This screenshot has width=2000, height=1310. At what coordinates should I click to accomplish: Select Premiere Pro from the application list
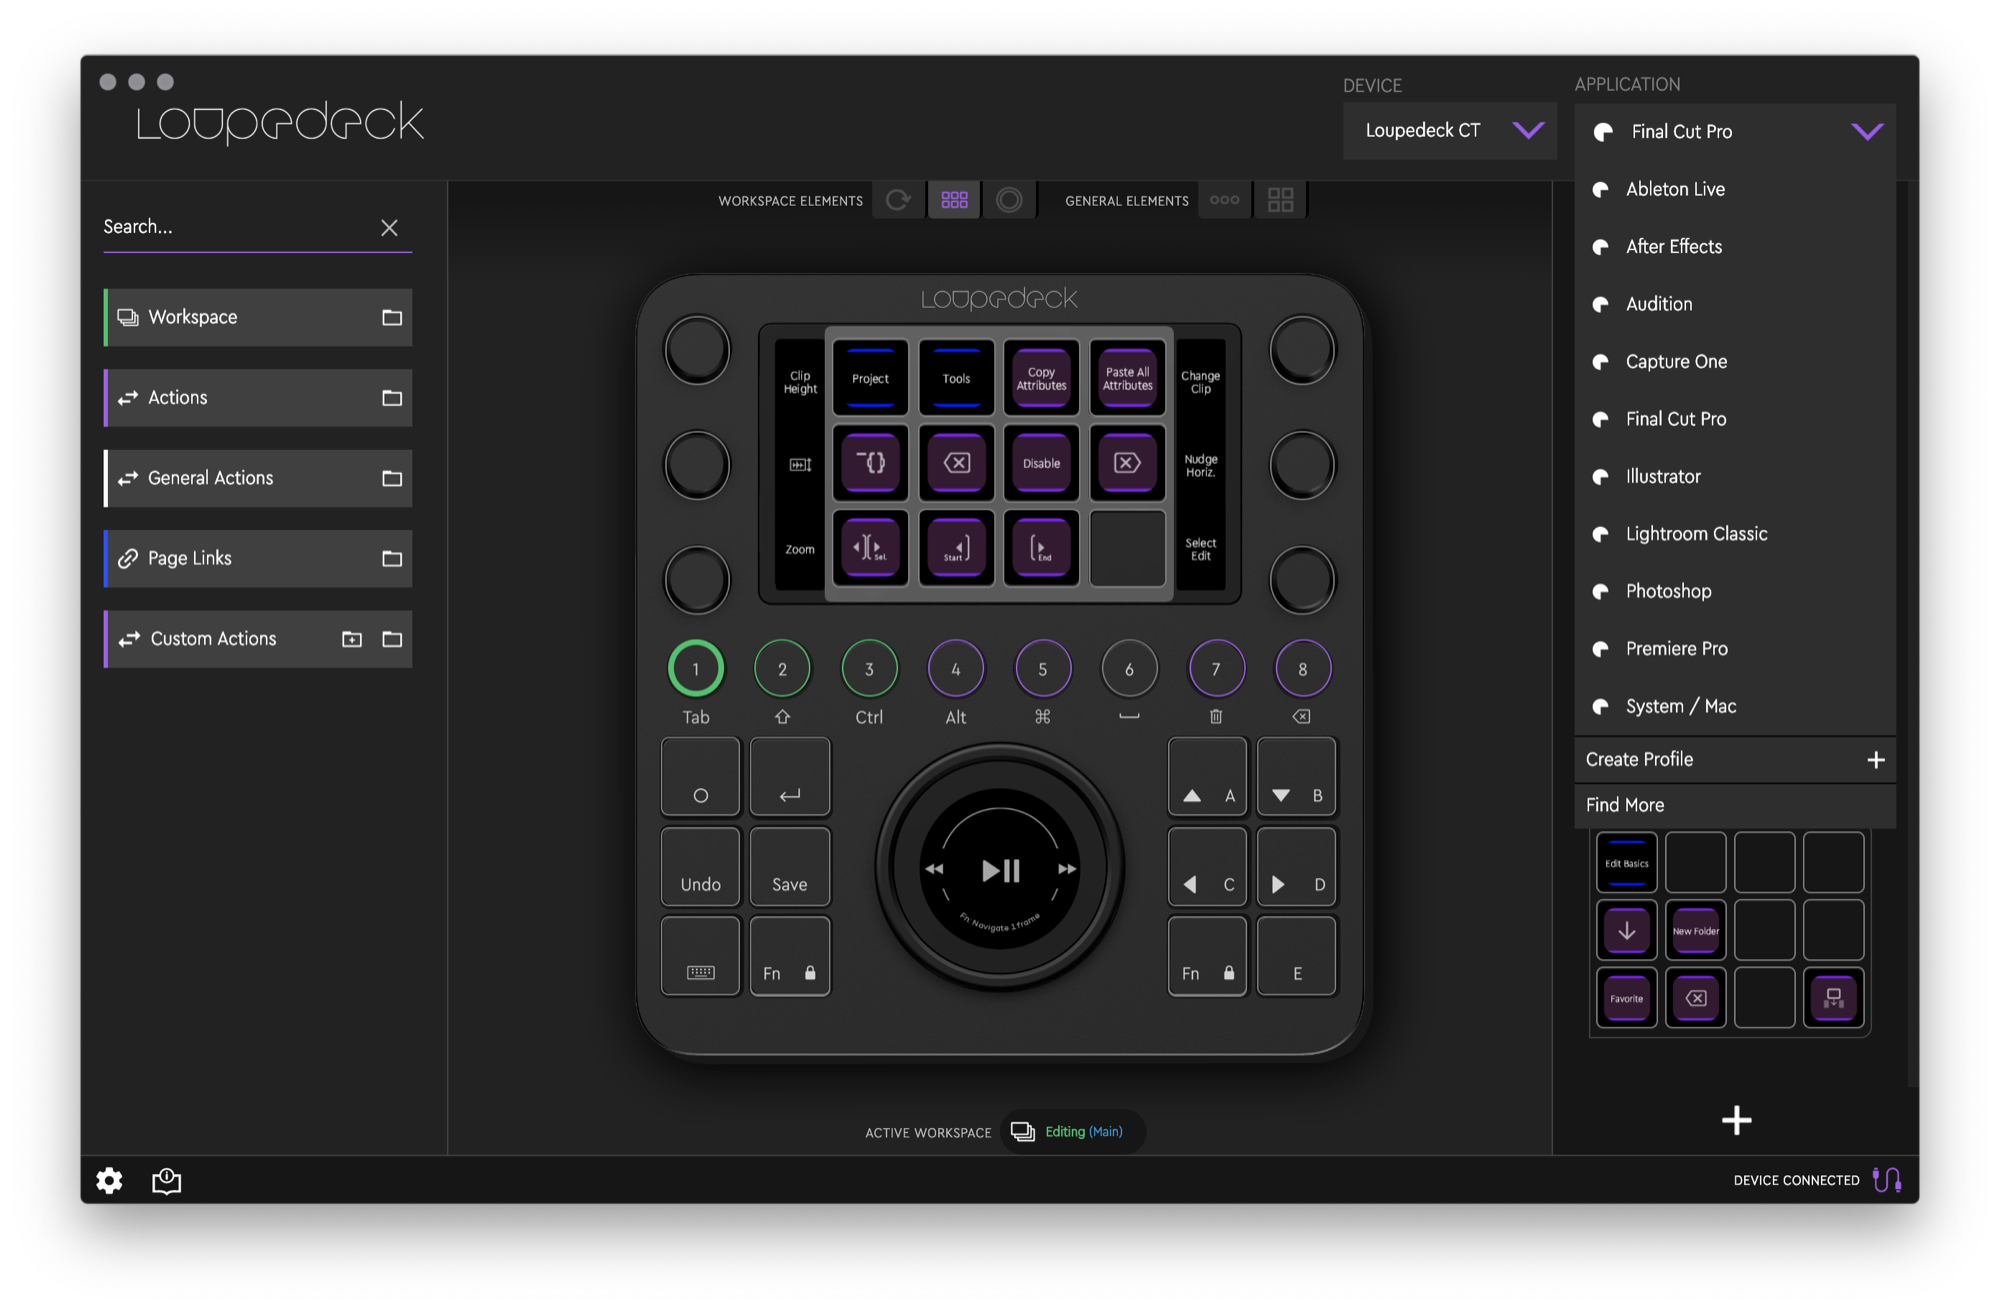click(1676, 649)
